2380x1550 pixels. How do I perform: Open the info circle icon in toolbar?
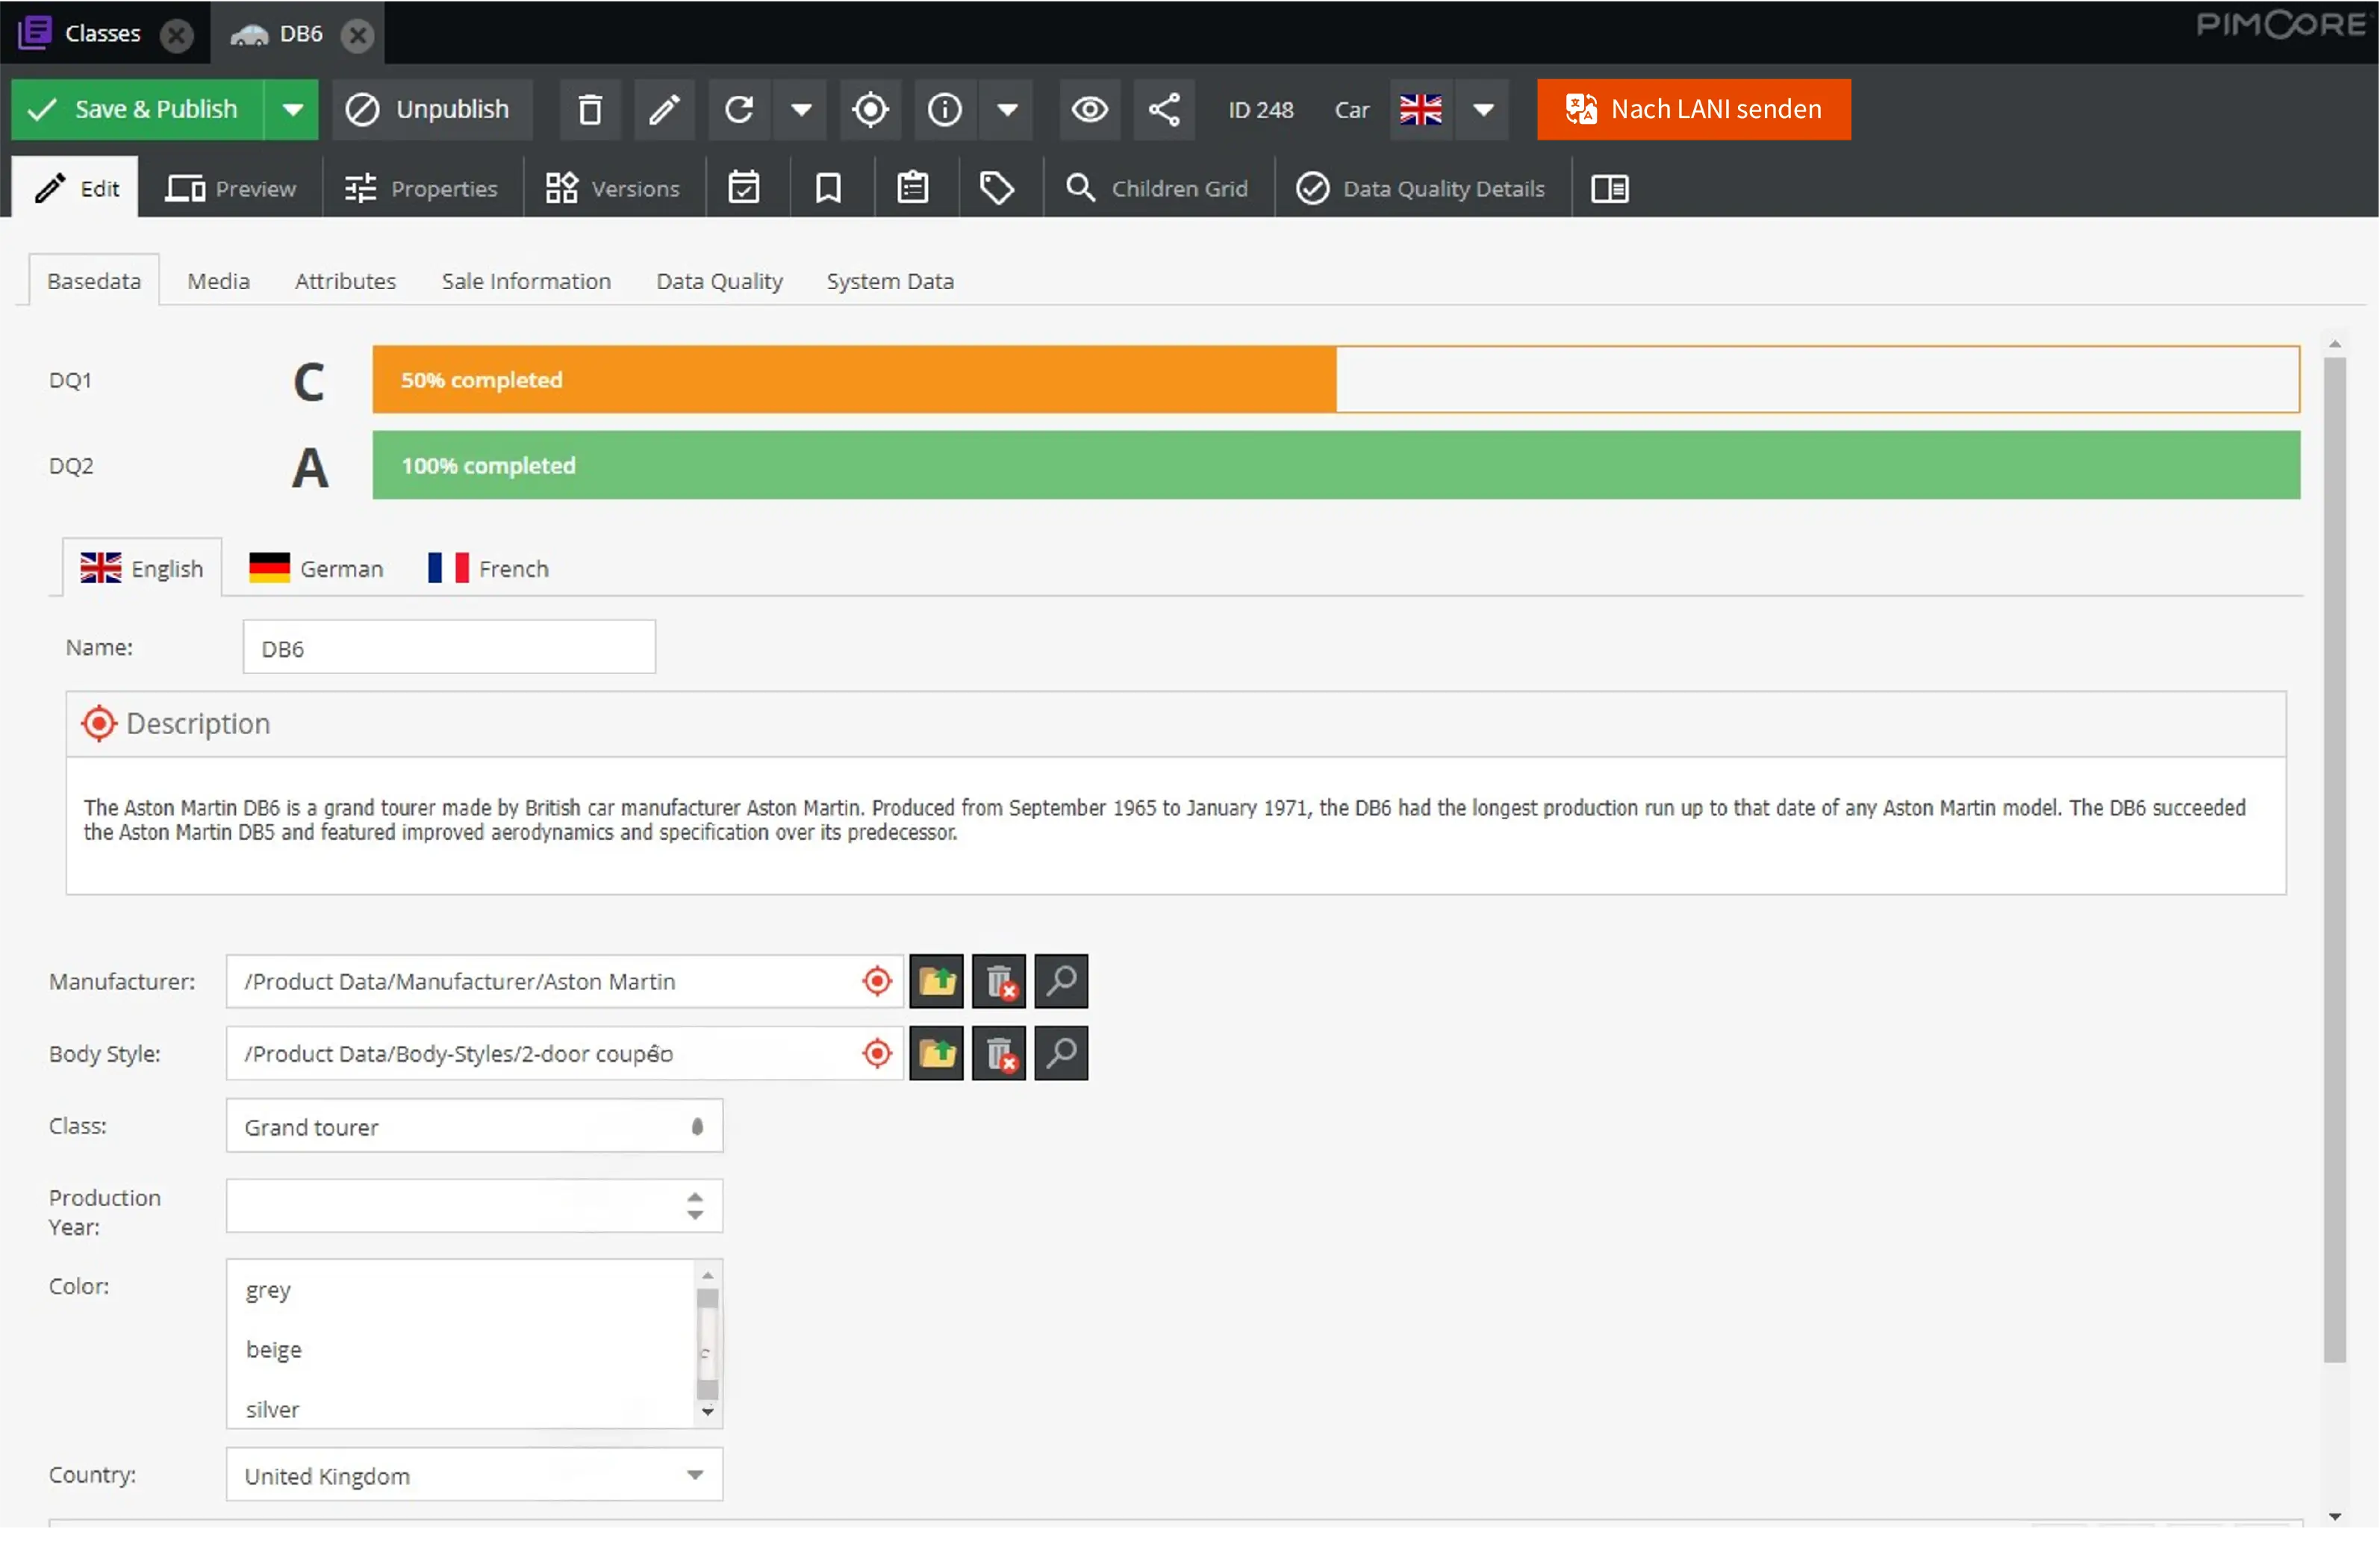(x=944, y=109)
